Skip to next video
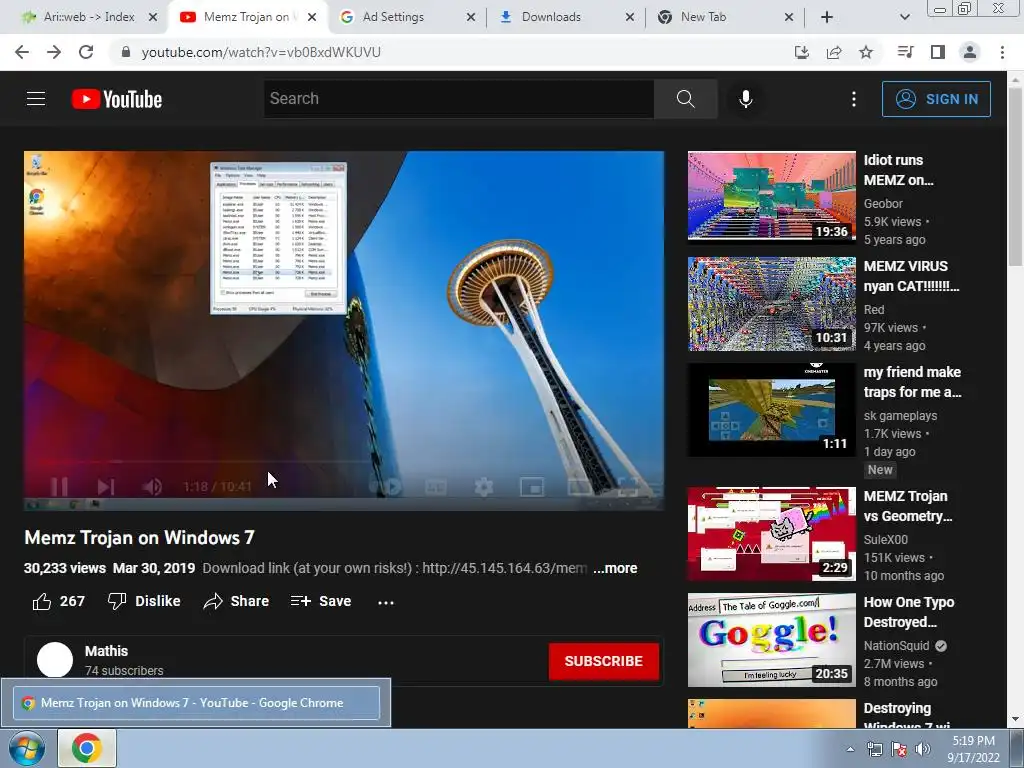This screenshot has height=768, width=1024. tap(106, 486)
